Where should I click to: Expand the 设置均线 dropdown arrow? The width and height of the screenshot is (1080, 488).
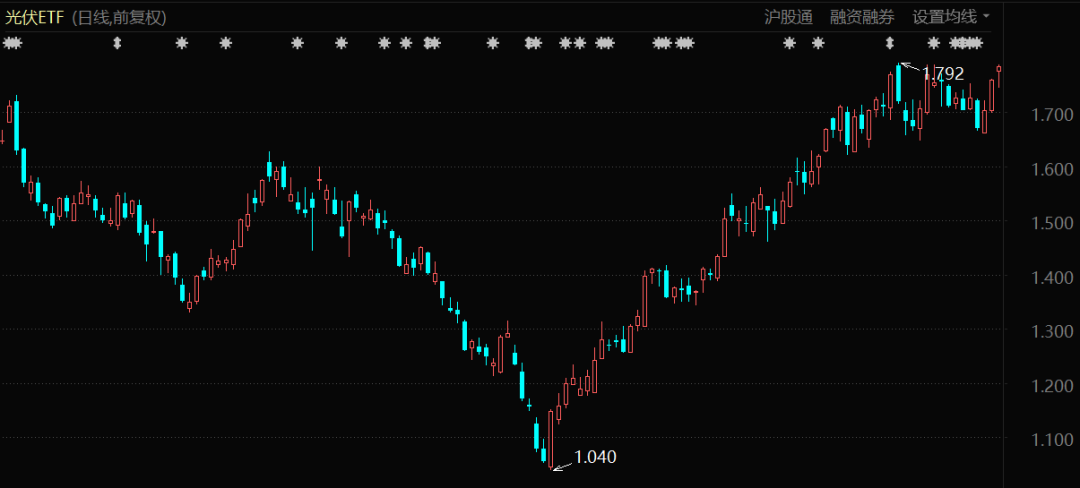[x=987, y=17]
